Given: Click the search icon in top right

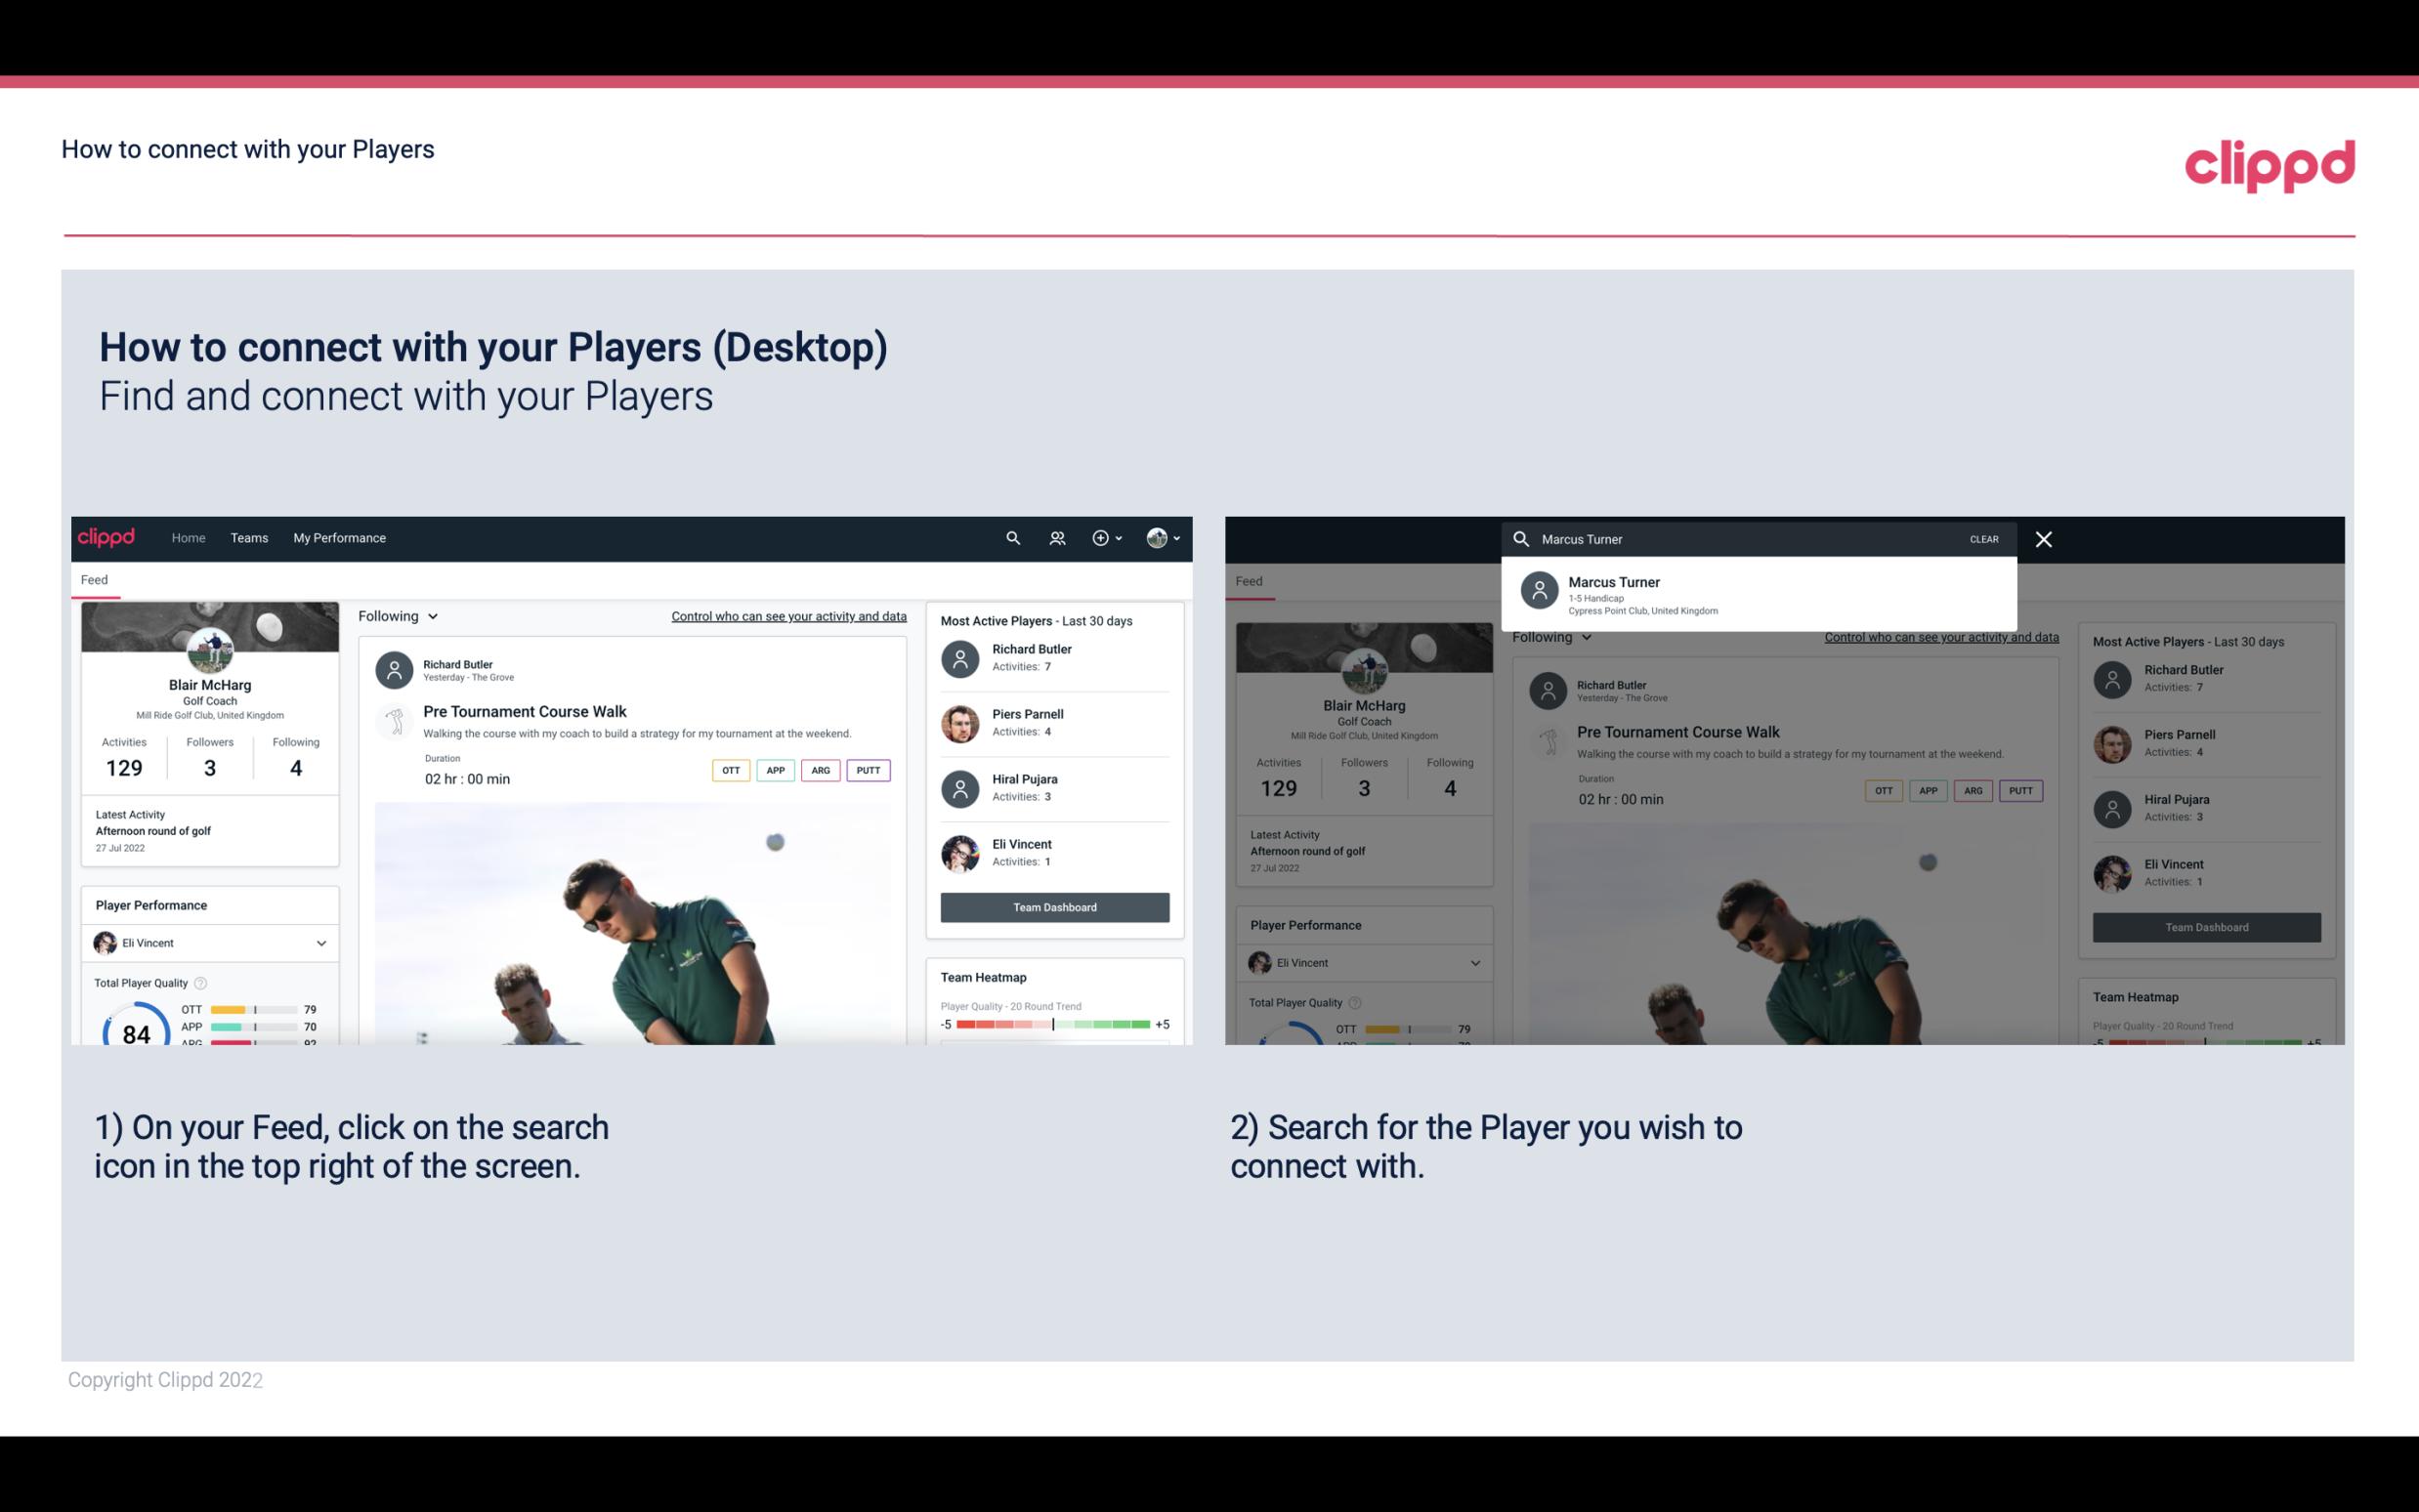Looking at the screenshot, I should 1008,538.
